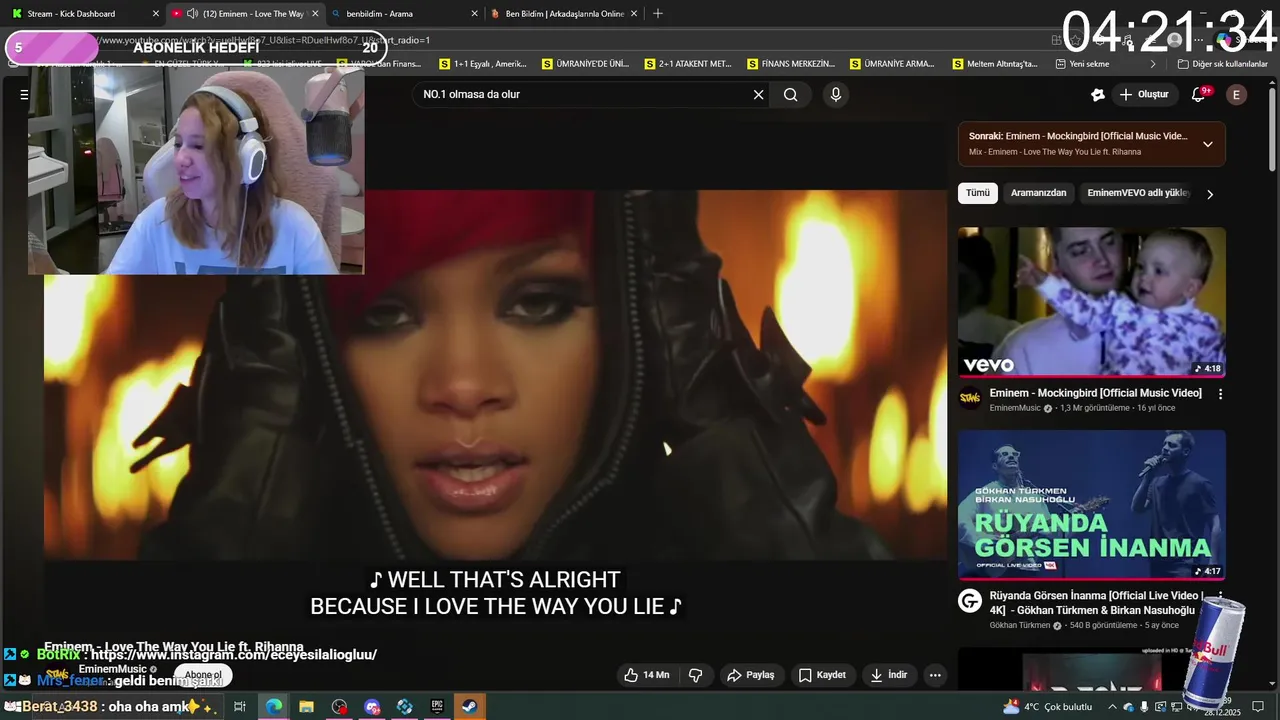Screen dimensions: 1280x720
Task: Open Task View on the taskbar
Action: coord(240,707)
